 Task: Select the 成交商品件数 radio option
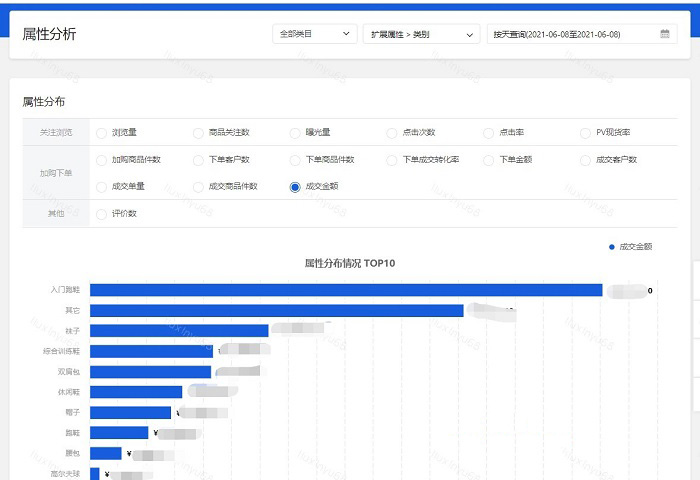click(198, 187)
